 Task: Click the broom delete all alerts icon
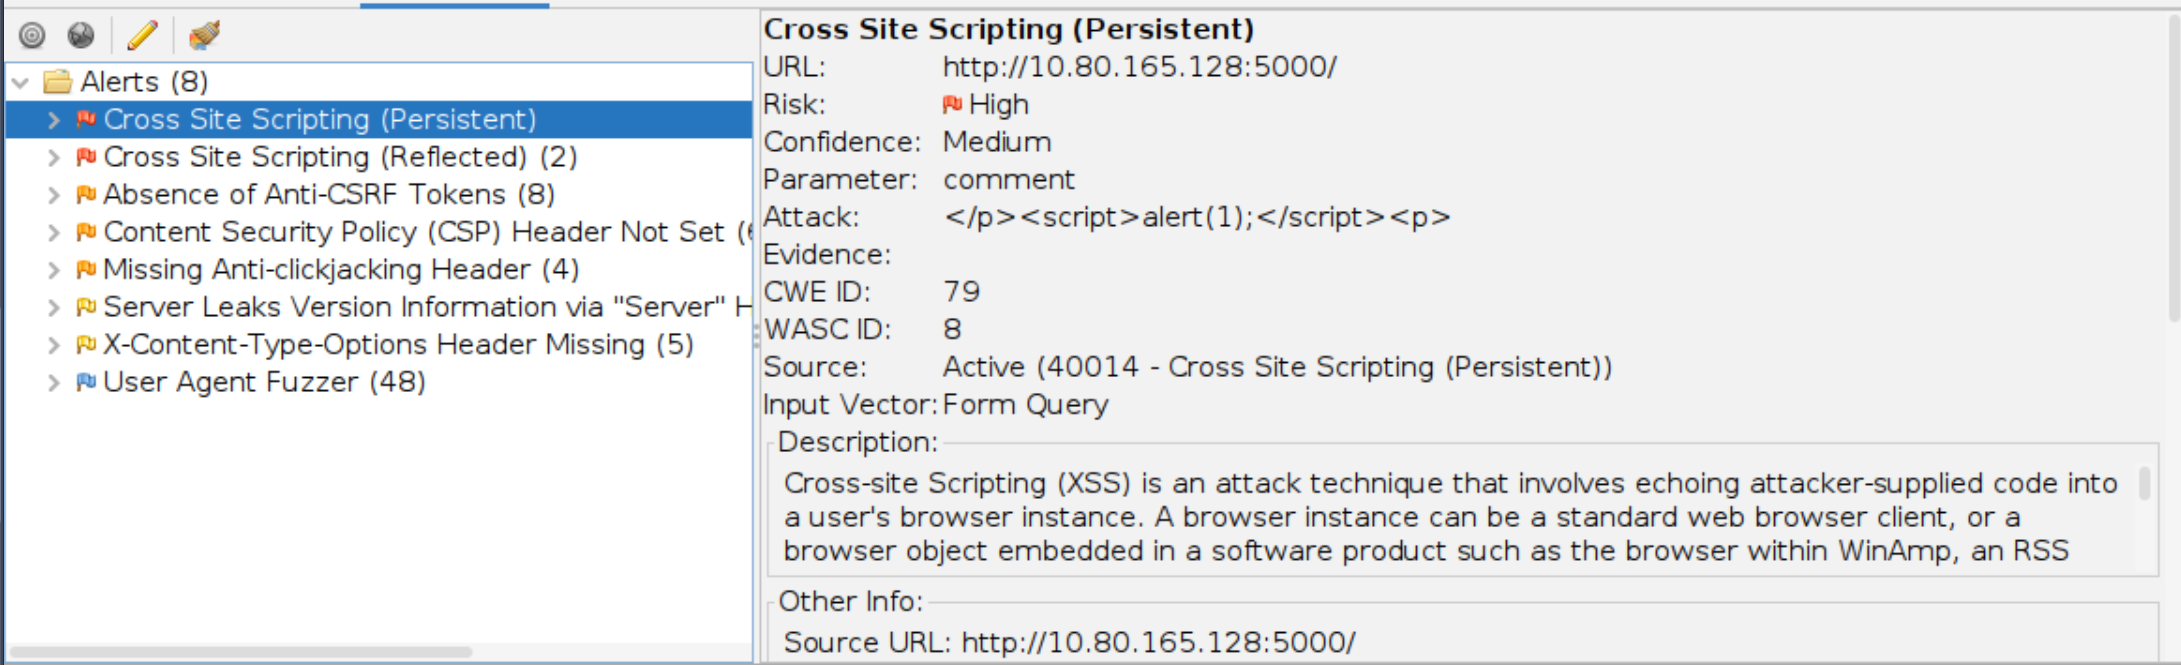click(x=204, y=36)
